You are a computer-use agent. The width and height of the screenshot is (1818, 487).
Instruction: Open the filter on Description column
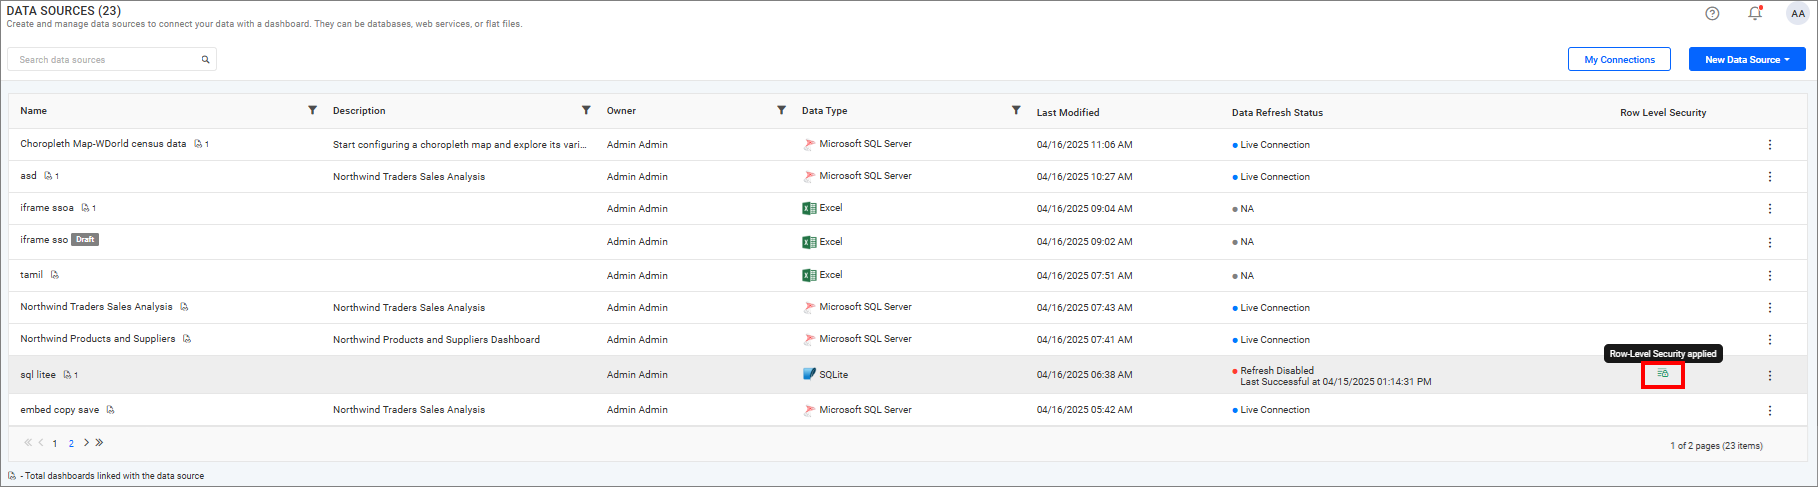(586, 110)
